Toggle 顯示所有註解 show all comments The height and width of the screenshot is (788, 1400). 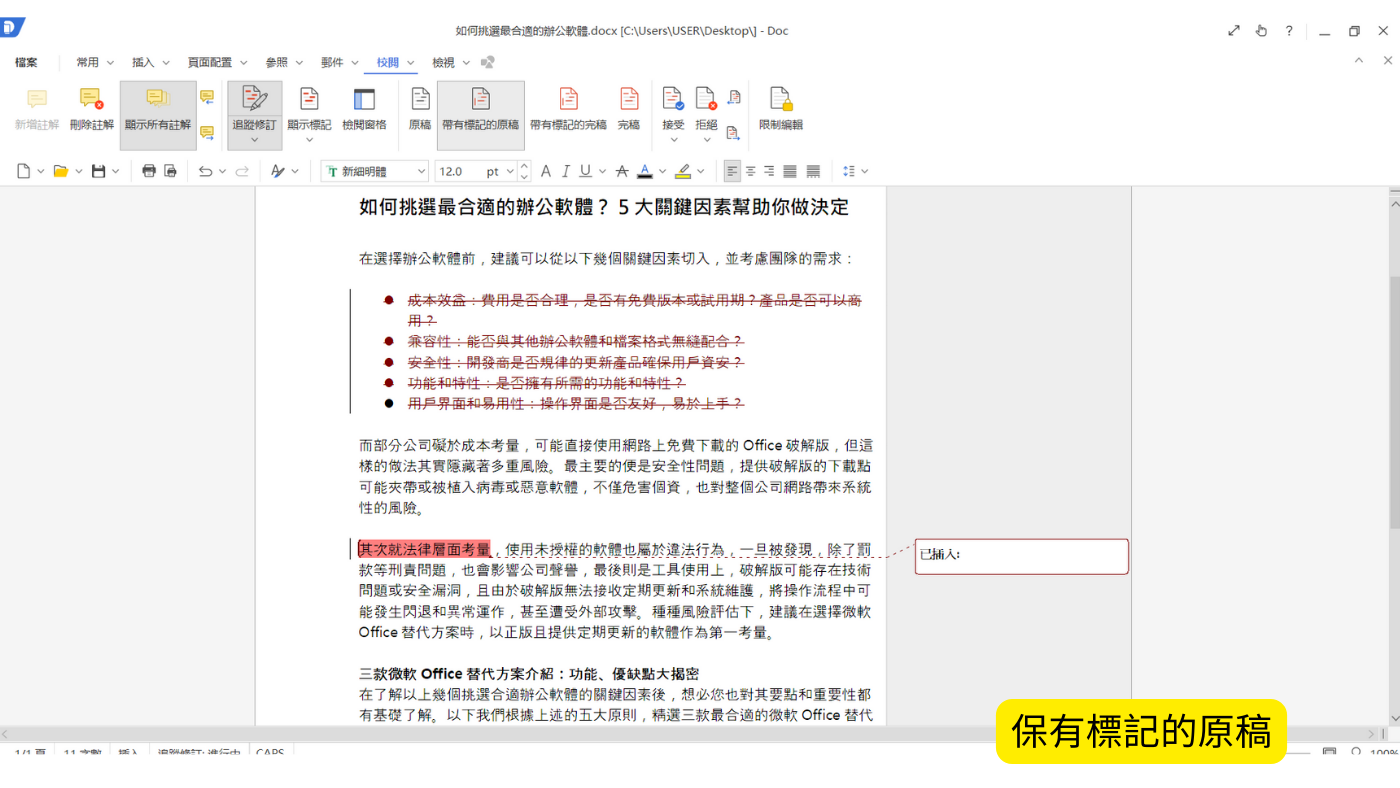[x=158, y=115]
